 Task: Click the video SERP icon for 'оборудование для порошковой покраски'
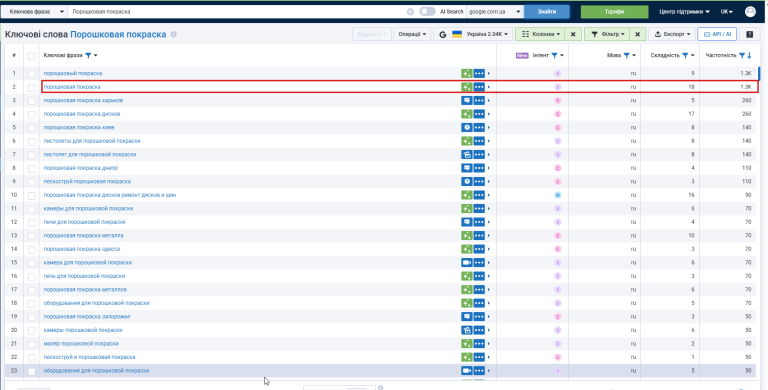click(466, 371)
